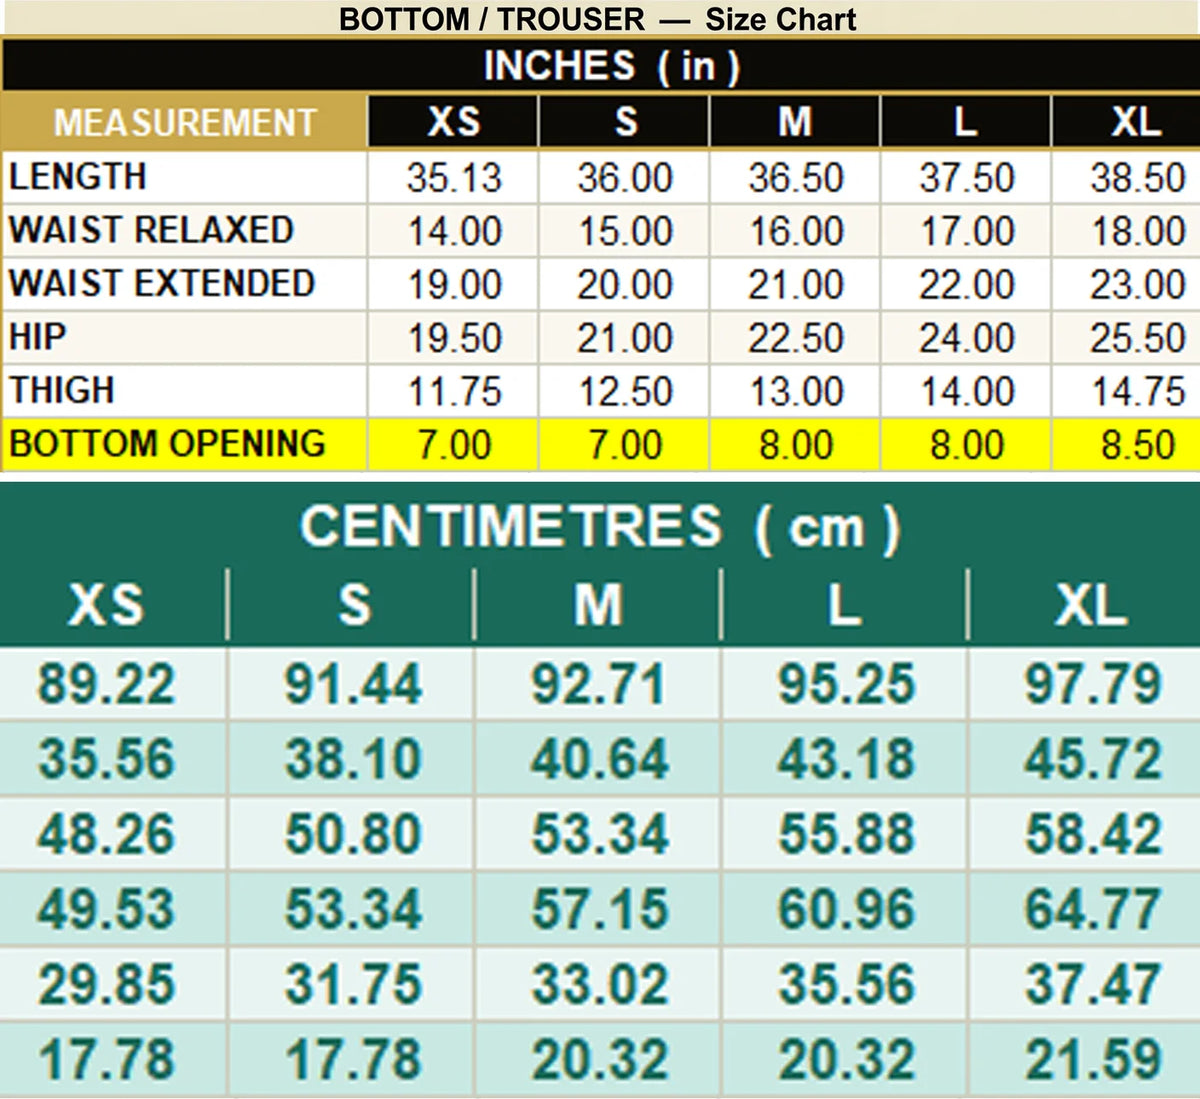Click the 21.59 value in last row

pos(1093,1059)
